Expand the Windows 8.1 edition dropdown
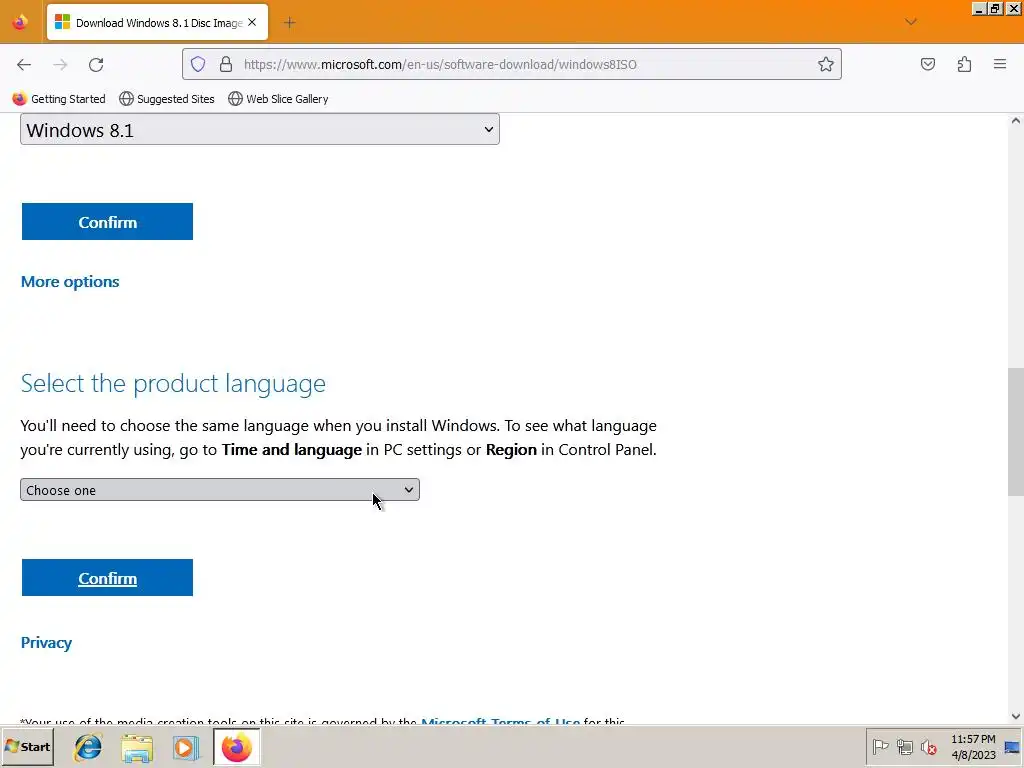The height and width of the screenshot is (768, 1024). click(x=260, y=129)
